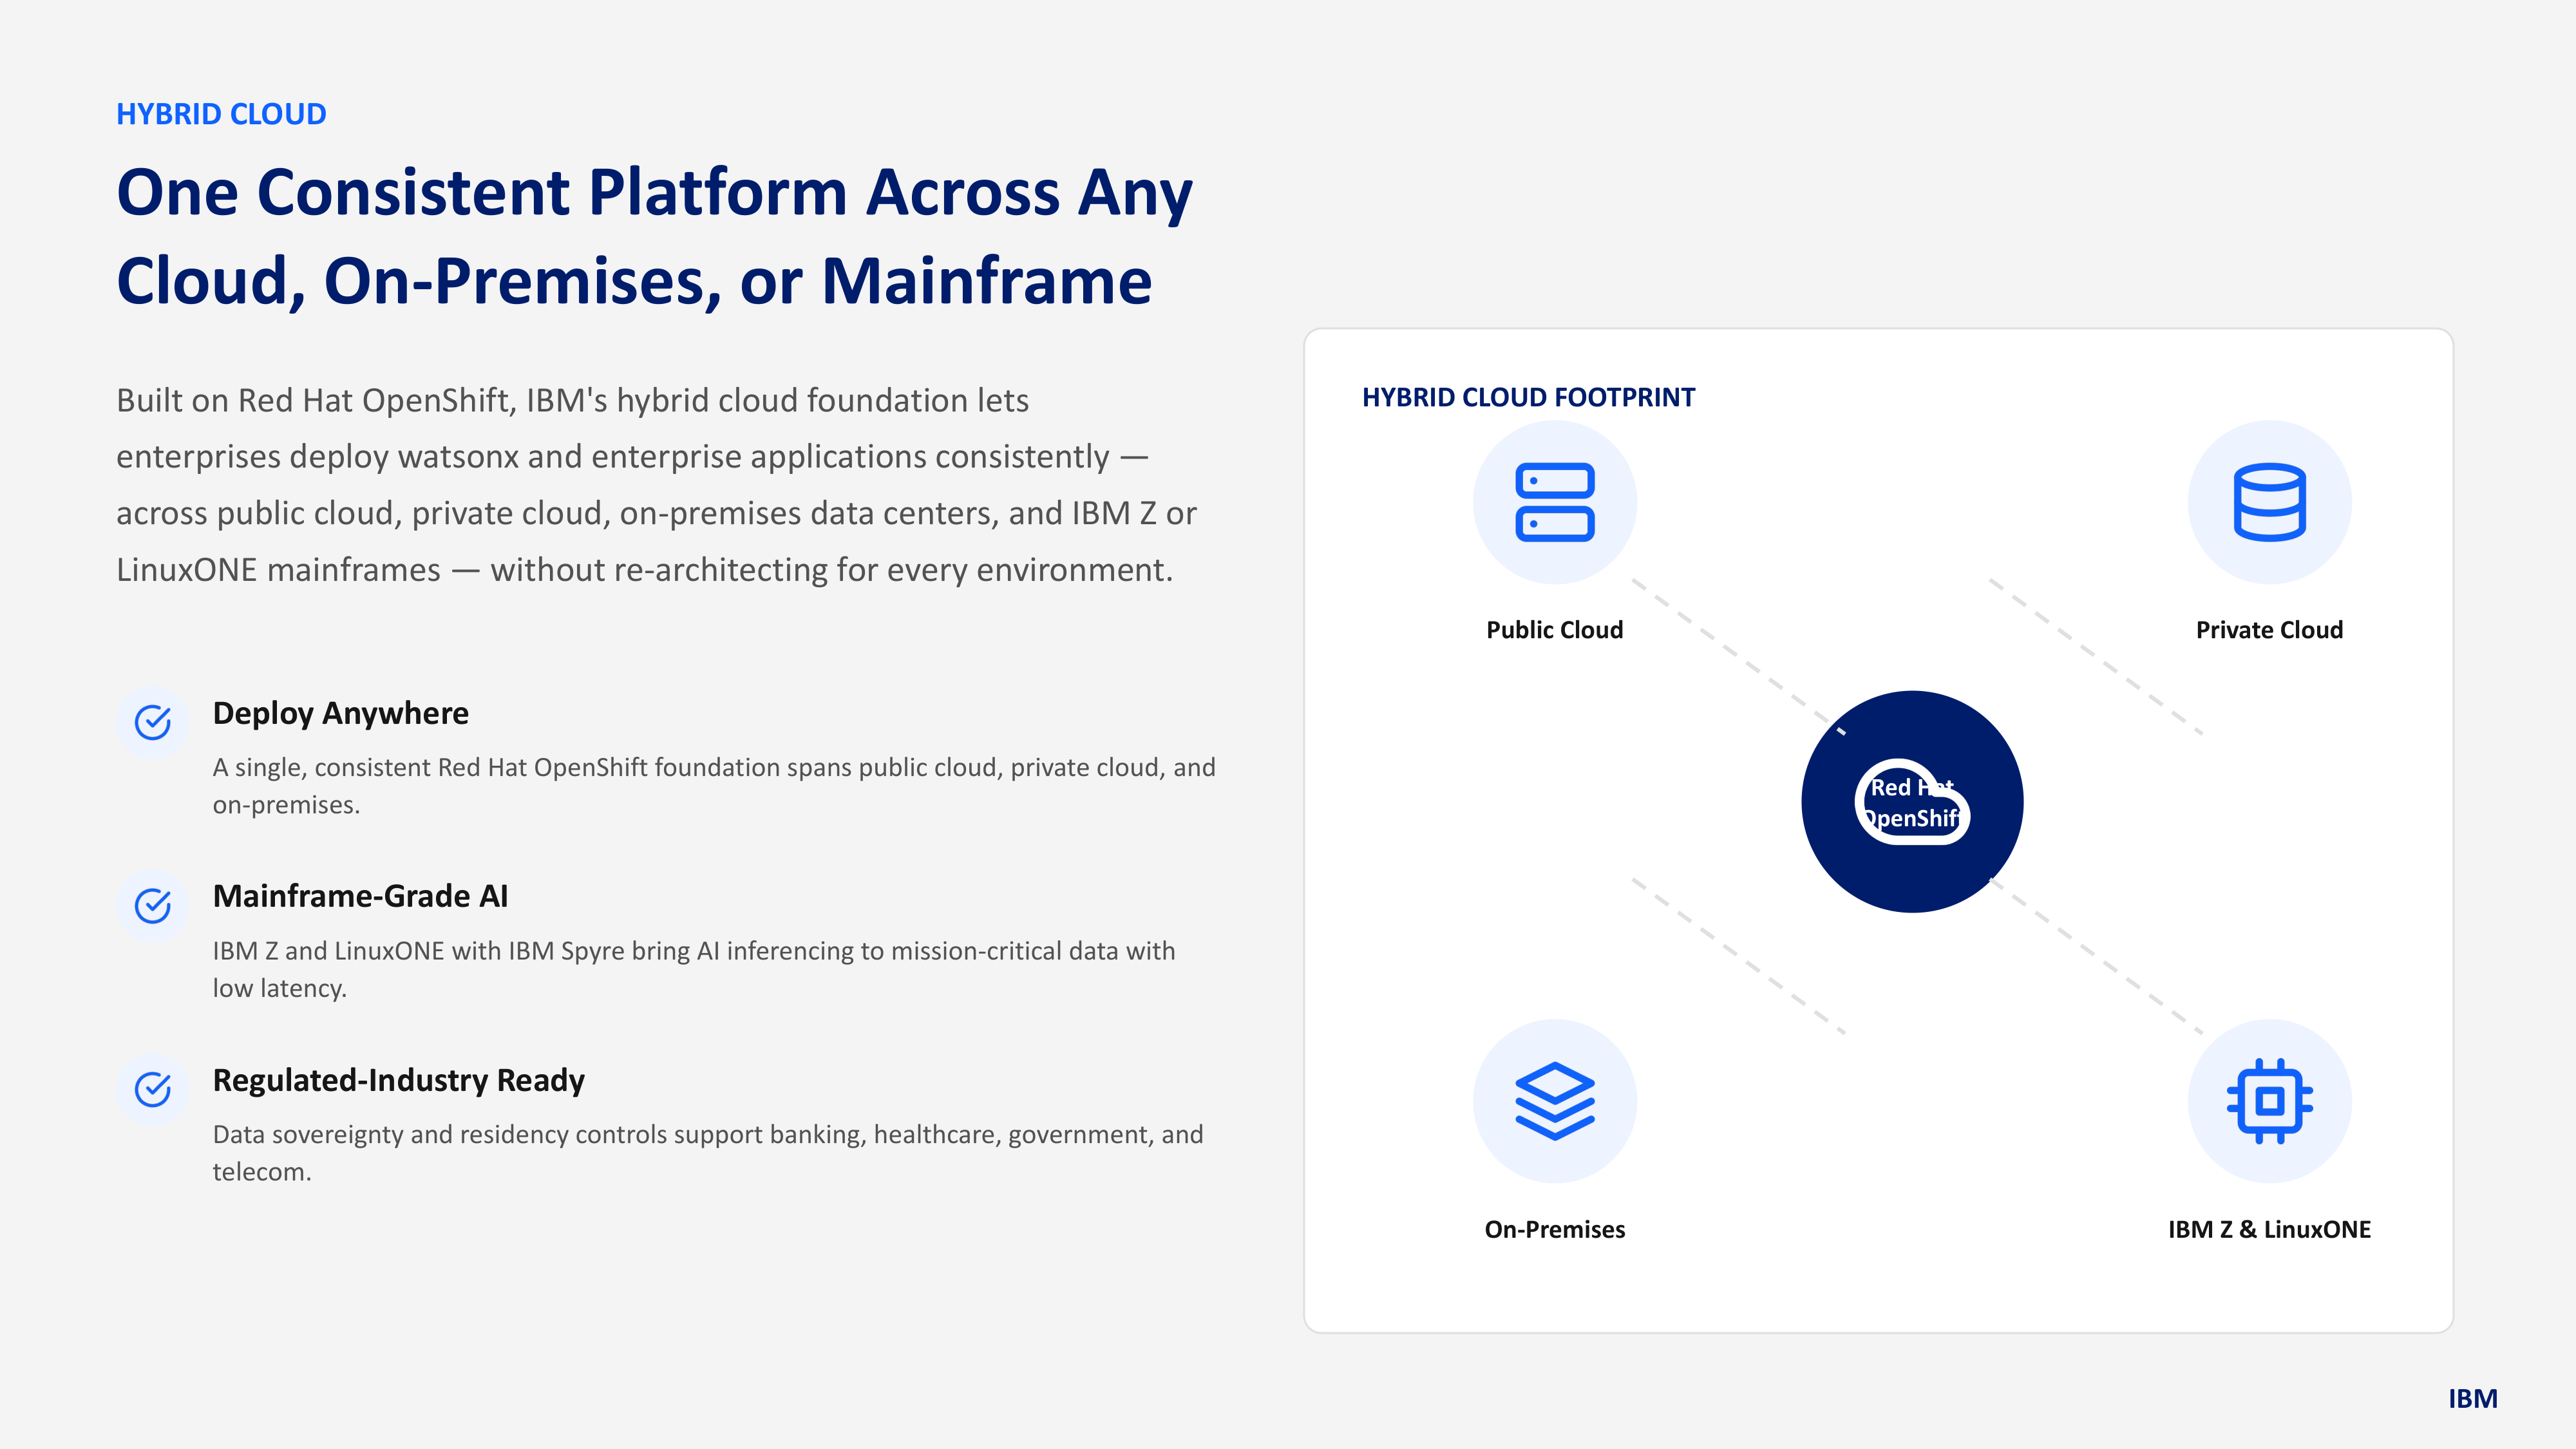Click the paragraph starting Built on Red Hat OpenShift
Screen dimensions: 2576x1449
(x=656, y=485)
